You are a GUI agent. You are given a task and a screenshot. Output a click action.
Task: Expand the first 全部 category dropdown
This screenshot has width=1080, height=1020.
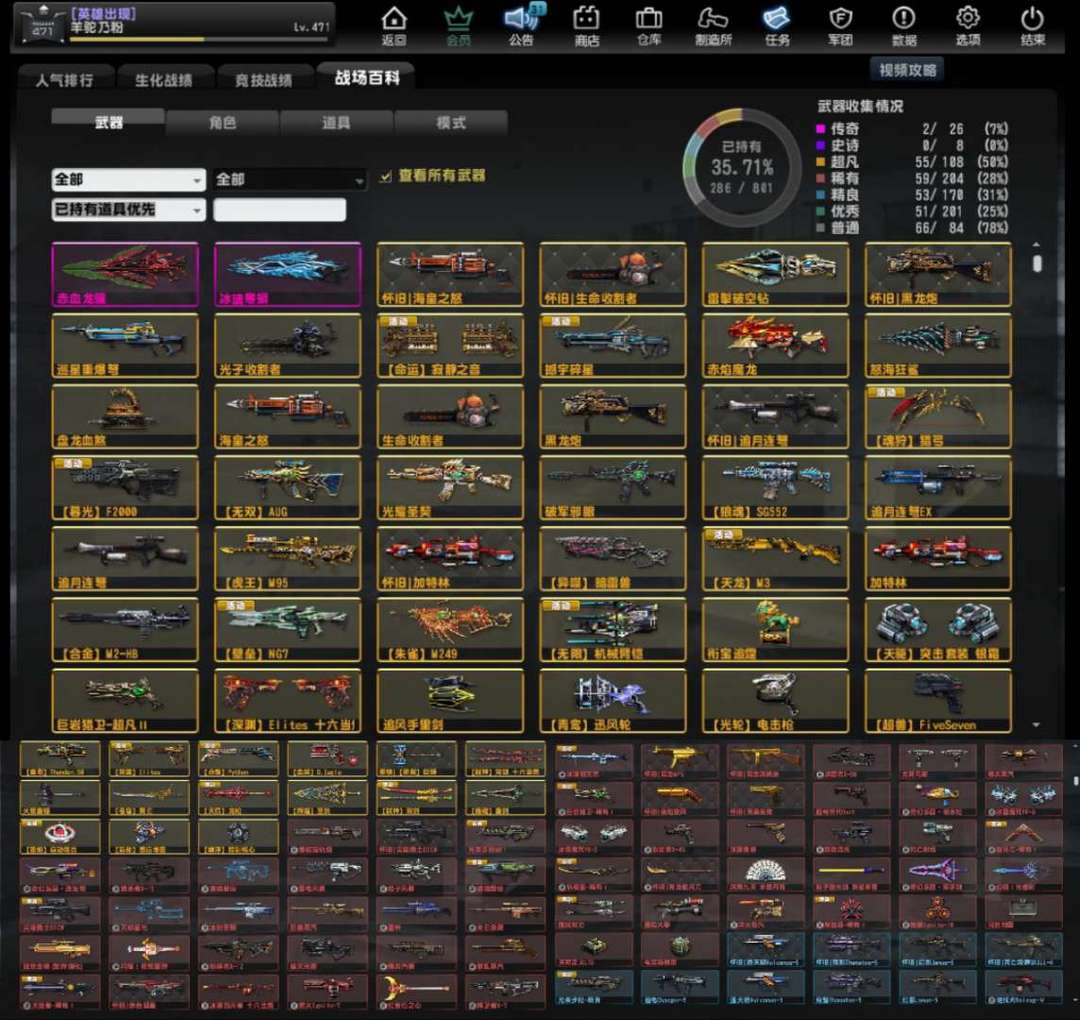(128, 180)
